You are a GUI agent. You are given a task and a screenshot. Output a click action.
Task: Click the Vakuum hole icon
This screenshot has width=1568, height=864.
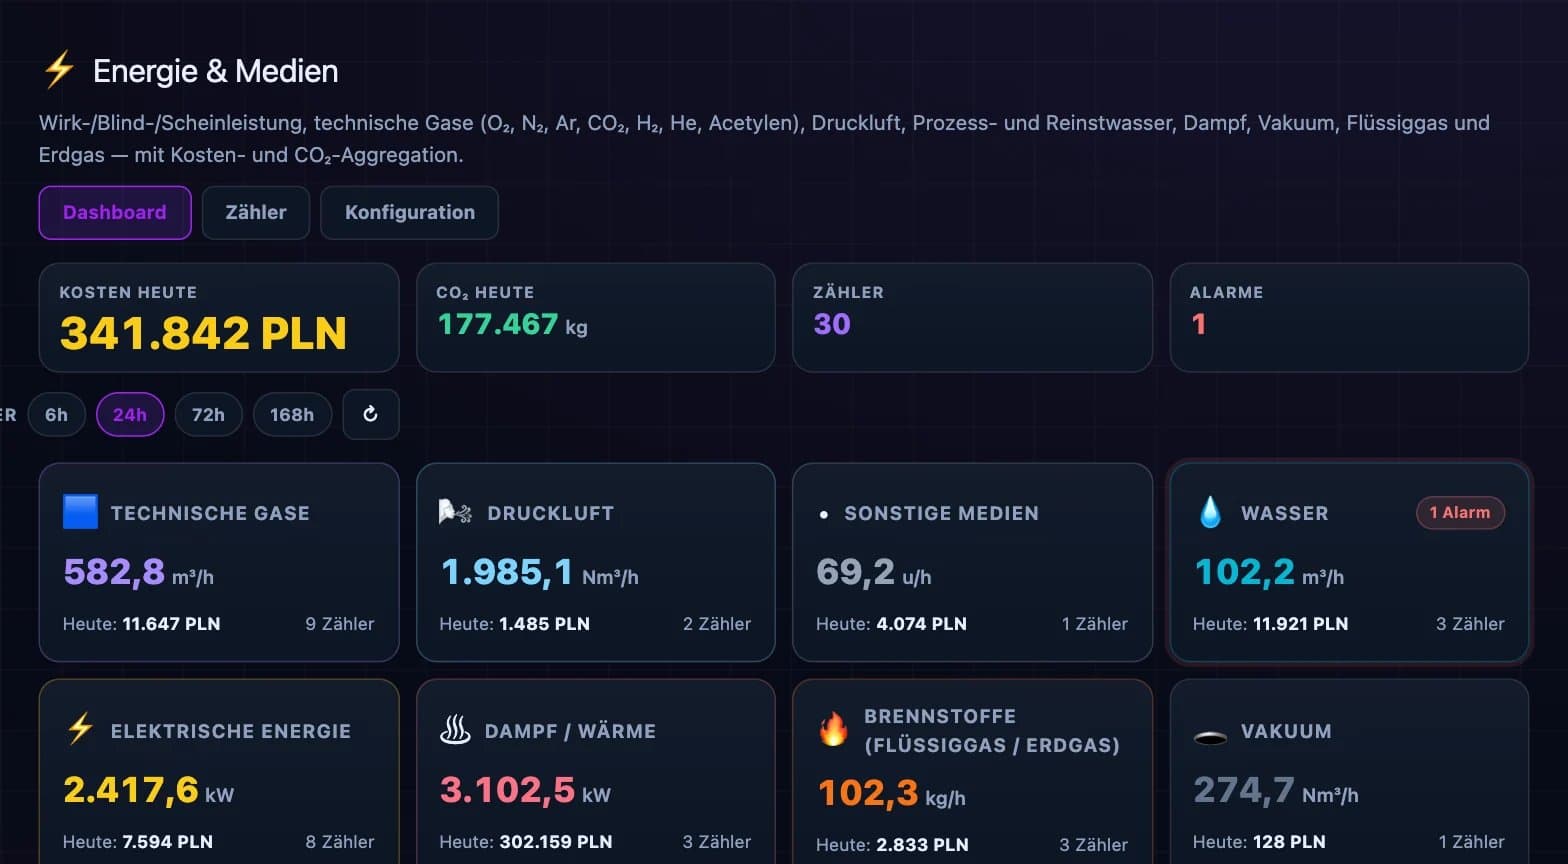coord(1210,738)
